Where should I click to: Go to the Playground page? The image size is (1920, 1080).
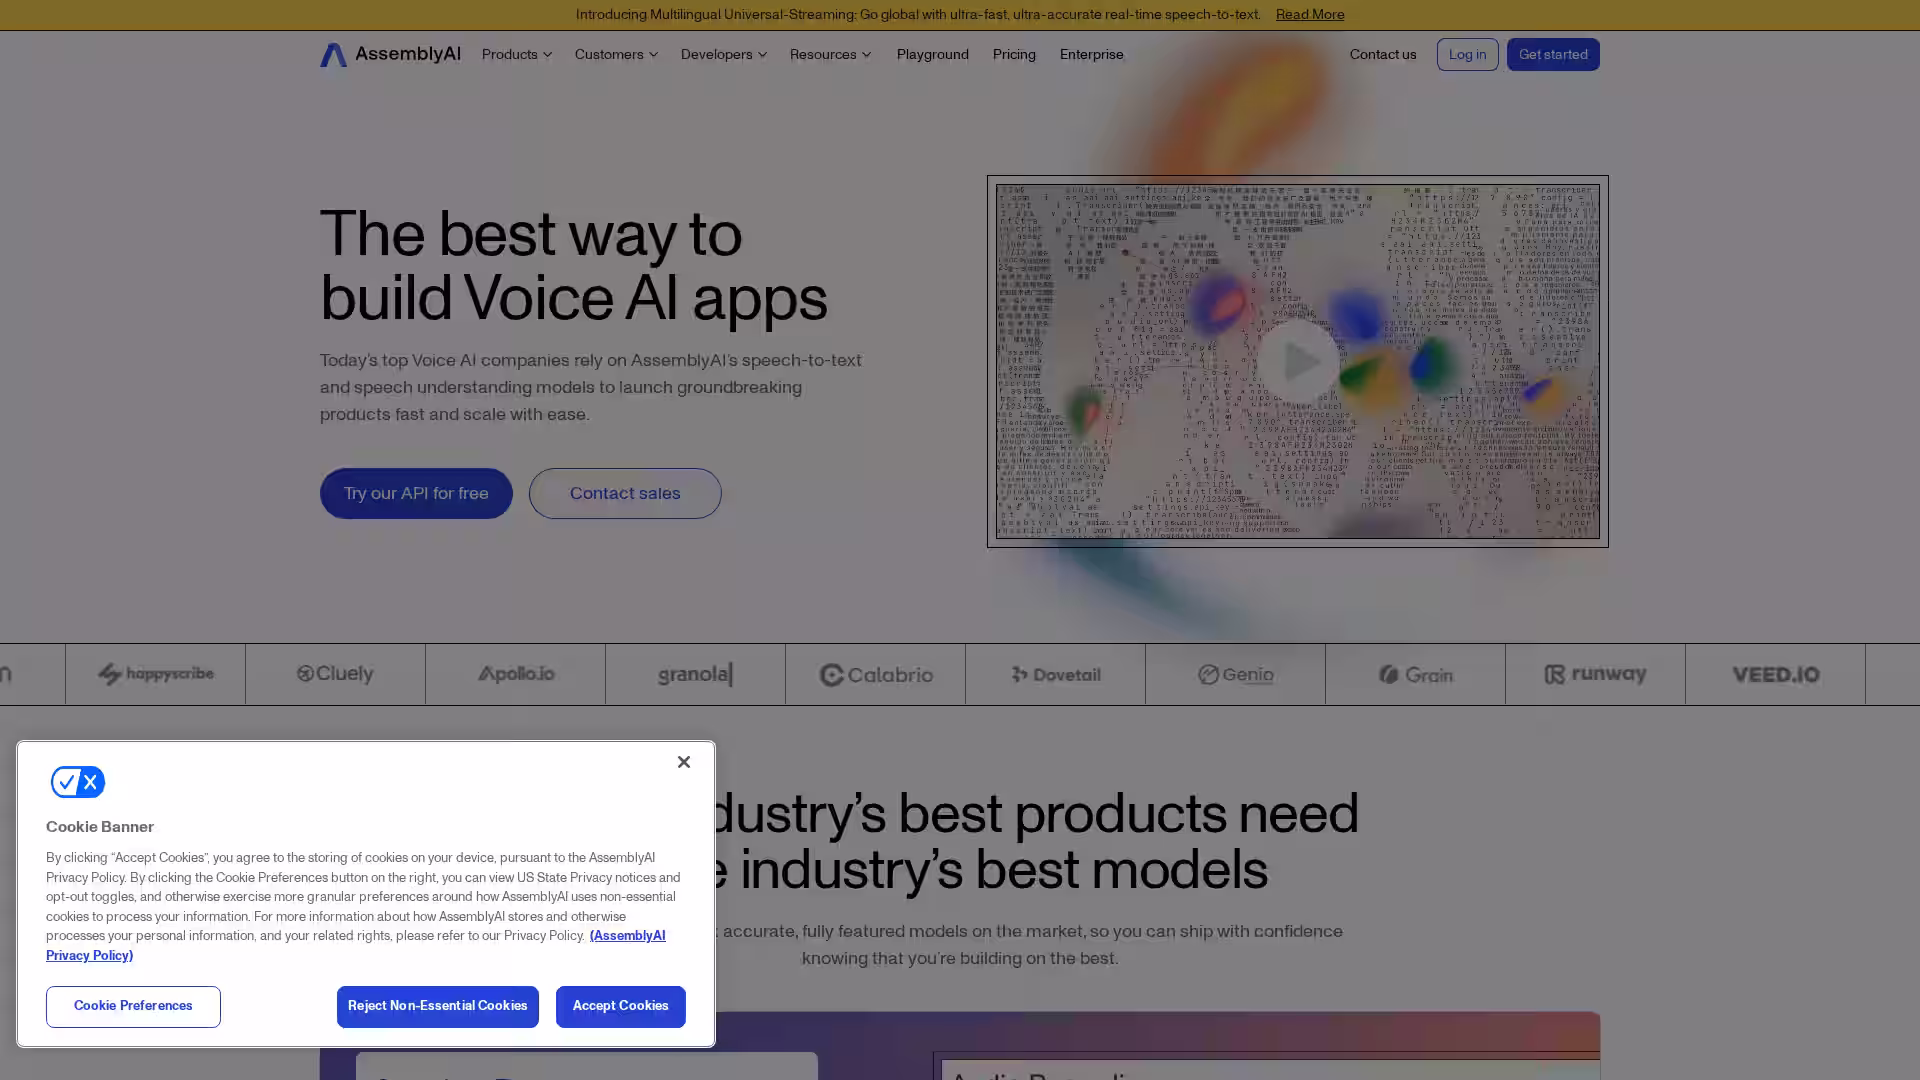(932, 54)
